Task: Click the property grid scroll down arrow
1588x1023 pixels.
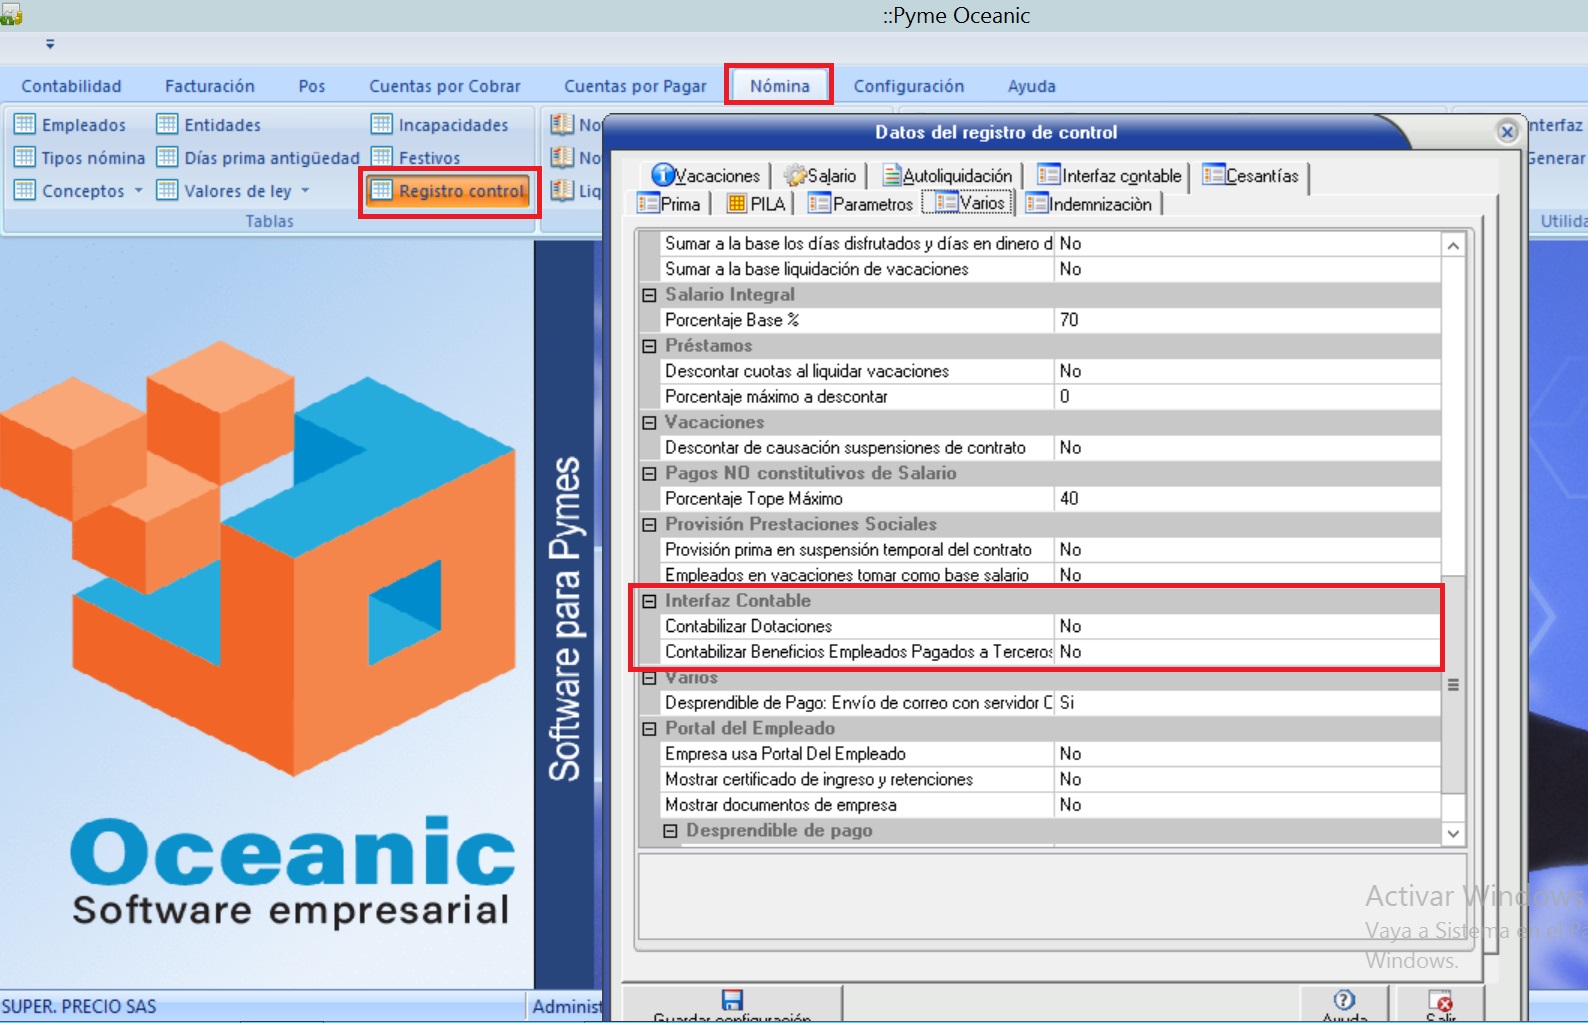Action: [x=1453, y=833]
